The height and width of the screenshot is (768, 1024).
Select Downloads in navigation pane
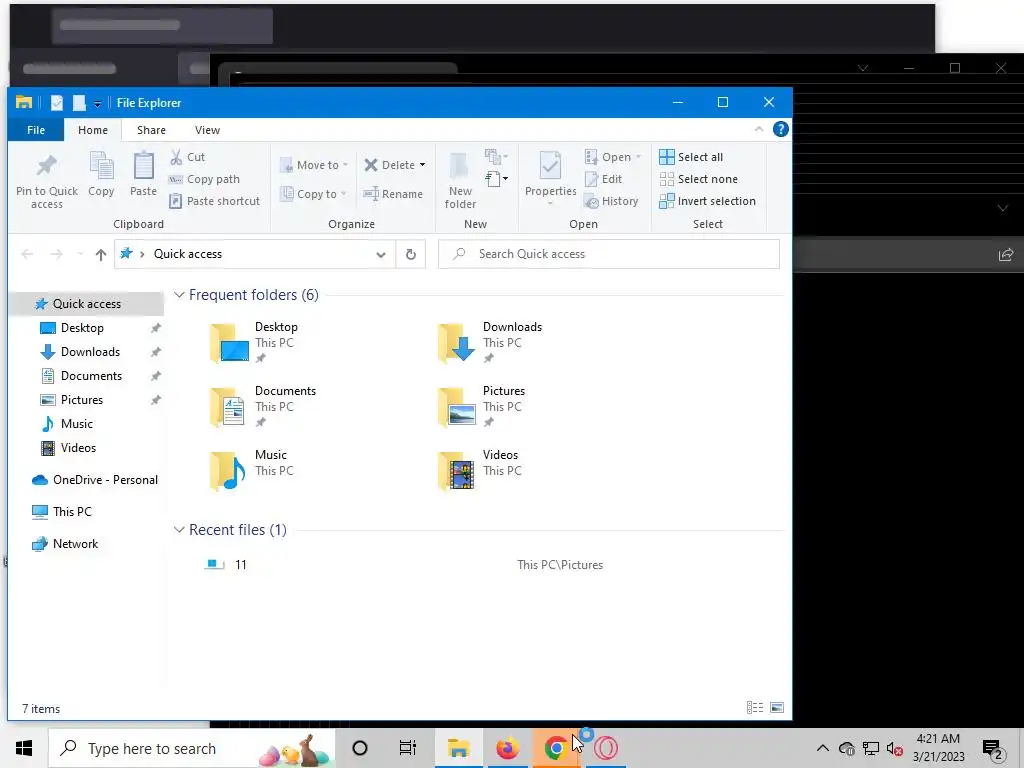[x=90, y=352]
